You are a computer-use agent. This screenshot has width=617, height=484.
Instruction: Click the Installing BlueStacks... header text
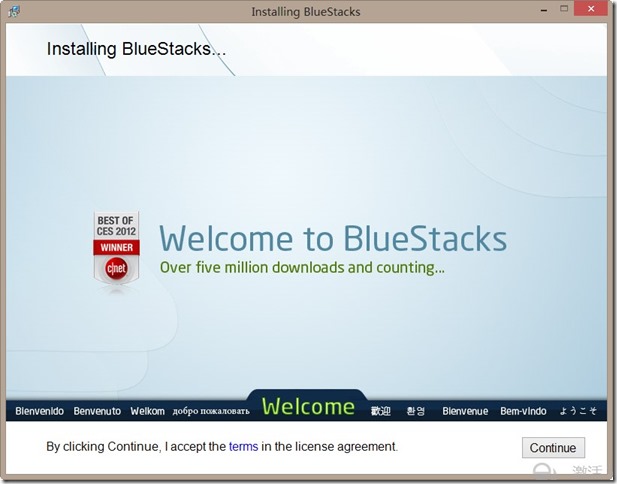pyautogui.click(x=136, y=49)
